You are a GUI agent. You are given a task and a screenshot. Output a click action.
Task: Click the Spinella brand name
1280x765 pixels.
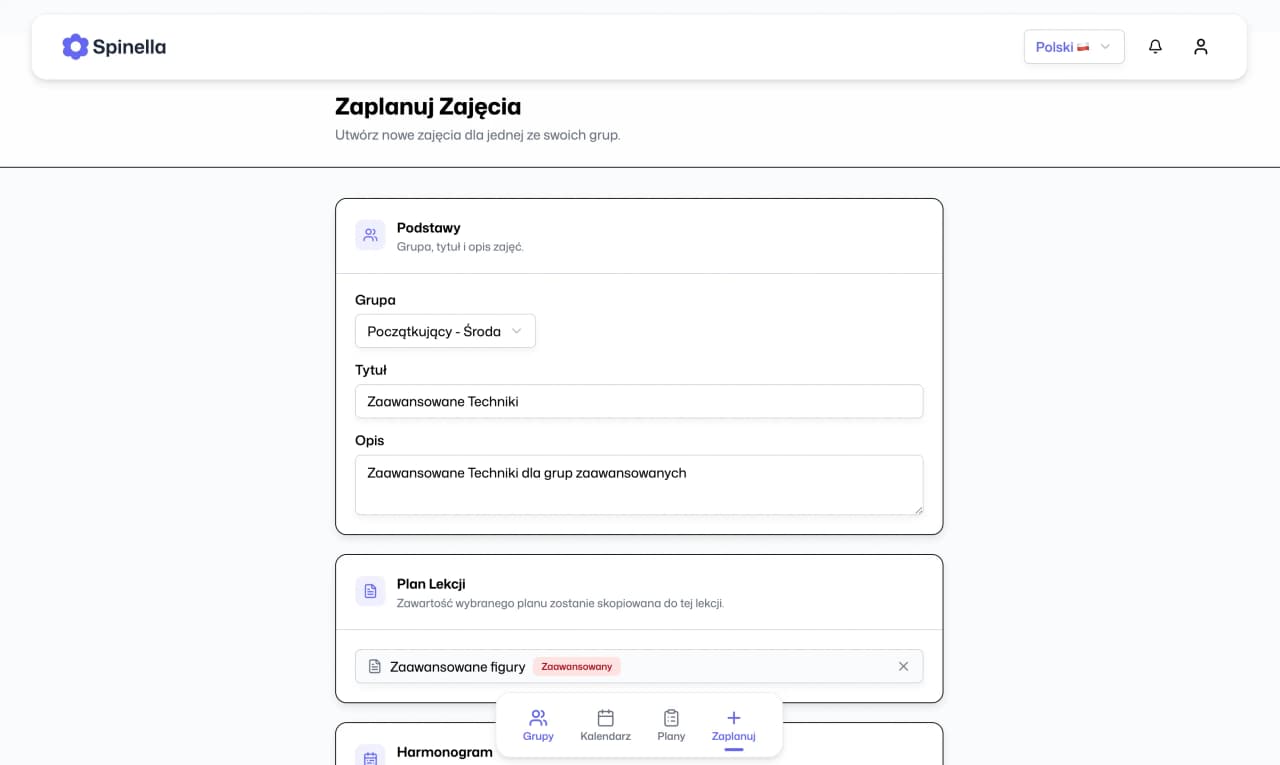(129, 47)
